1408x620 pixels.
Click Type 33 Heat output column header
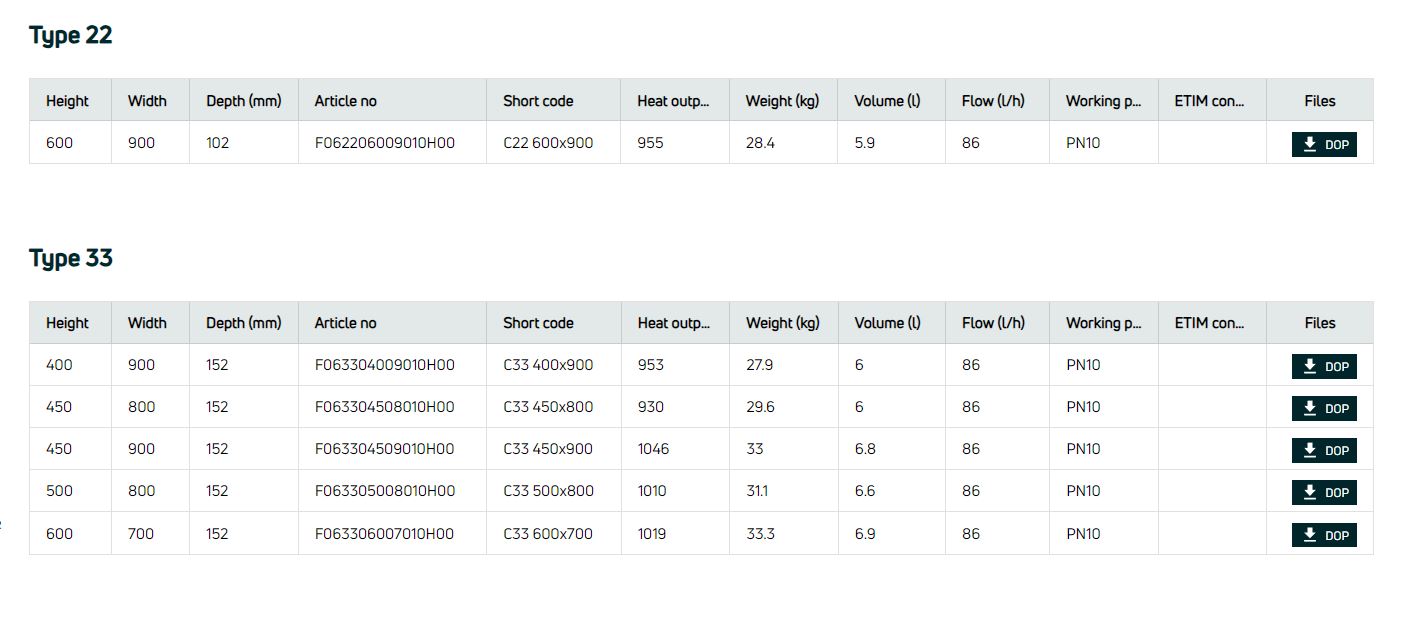[673, 323]
